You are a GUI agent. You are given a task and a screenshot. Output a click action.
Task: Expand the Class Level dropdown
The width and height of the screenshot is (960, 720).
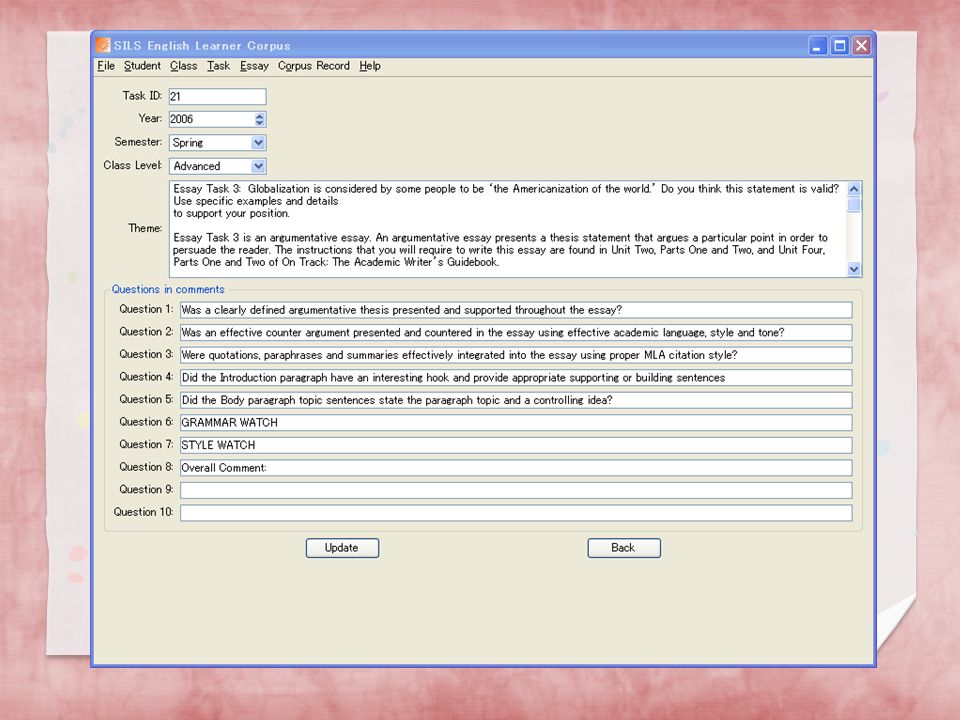pos(258,166)
